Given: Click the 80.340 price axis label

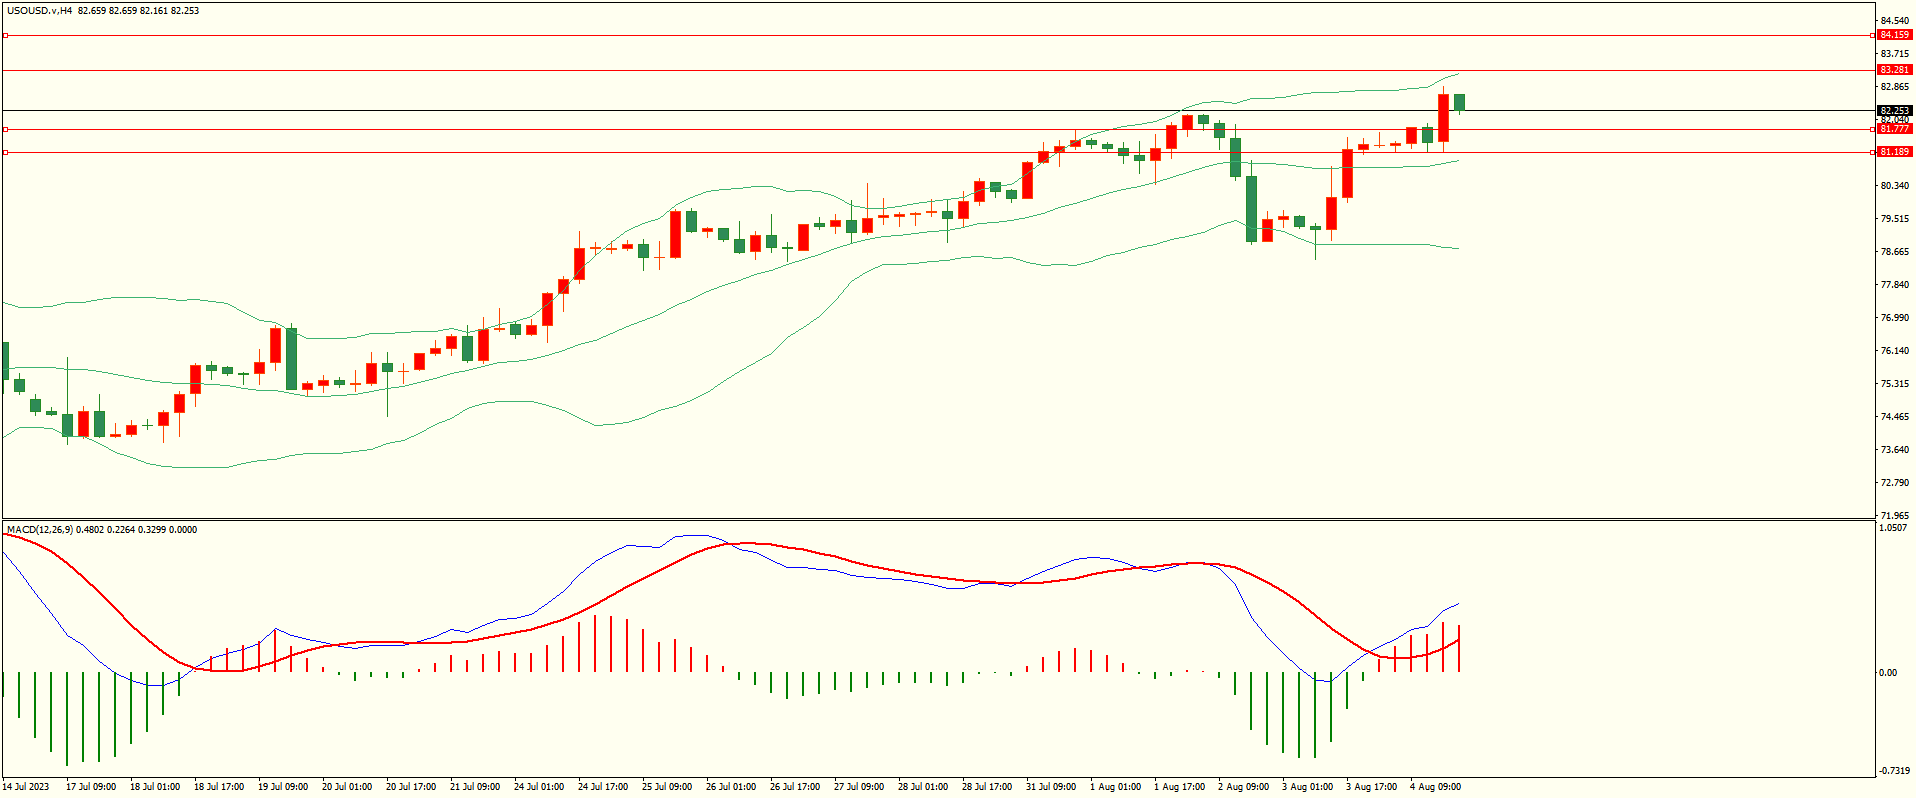Looking at the screenshot, I should tap(1894, 186).
